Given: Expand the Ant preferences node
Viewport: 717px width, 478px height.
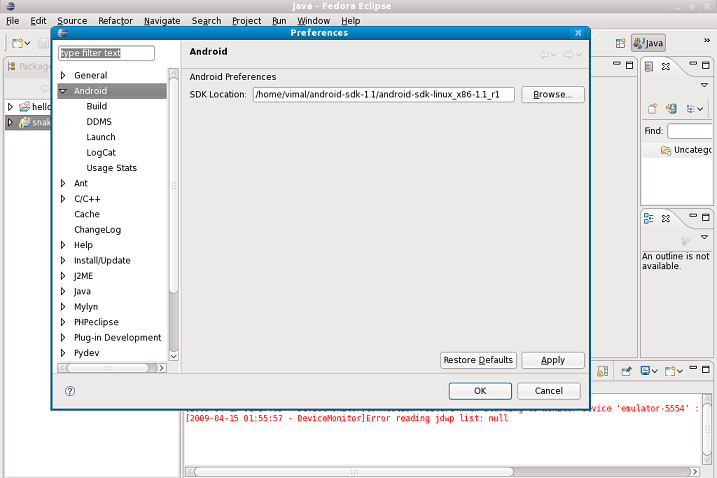Looking at the screenshot, I should pos(63,183).
